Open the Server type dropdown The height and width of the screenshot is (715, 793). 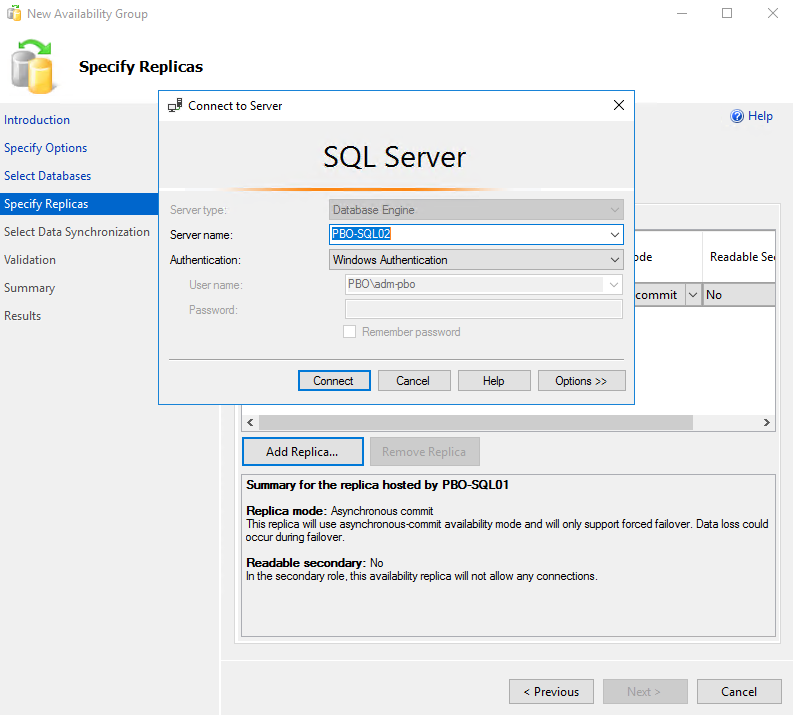(x=476, y=210)
